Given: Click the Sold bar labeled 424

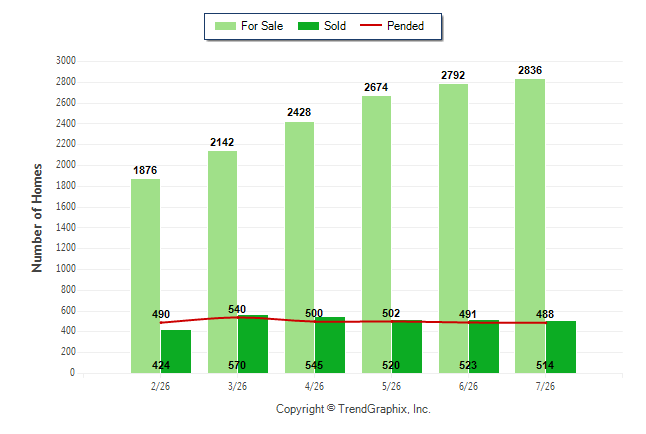Looking at the screenshot, I should click(176, 352).
